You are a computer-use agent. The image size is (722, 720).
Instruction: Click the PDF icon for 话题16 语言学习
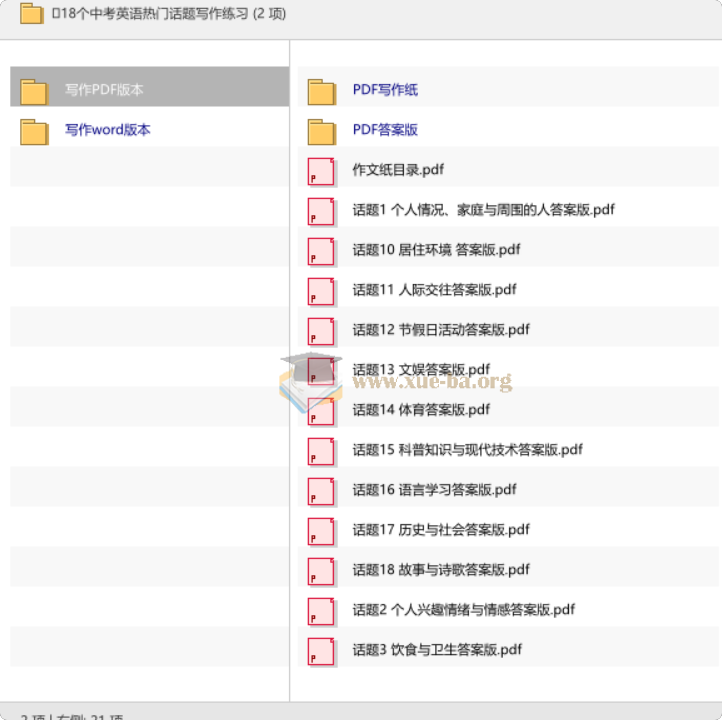point(321,491)
